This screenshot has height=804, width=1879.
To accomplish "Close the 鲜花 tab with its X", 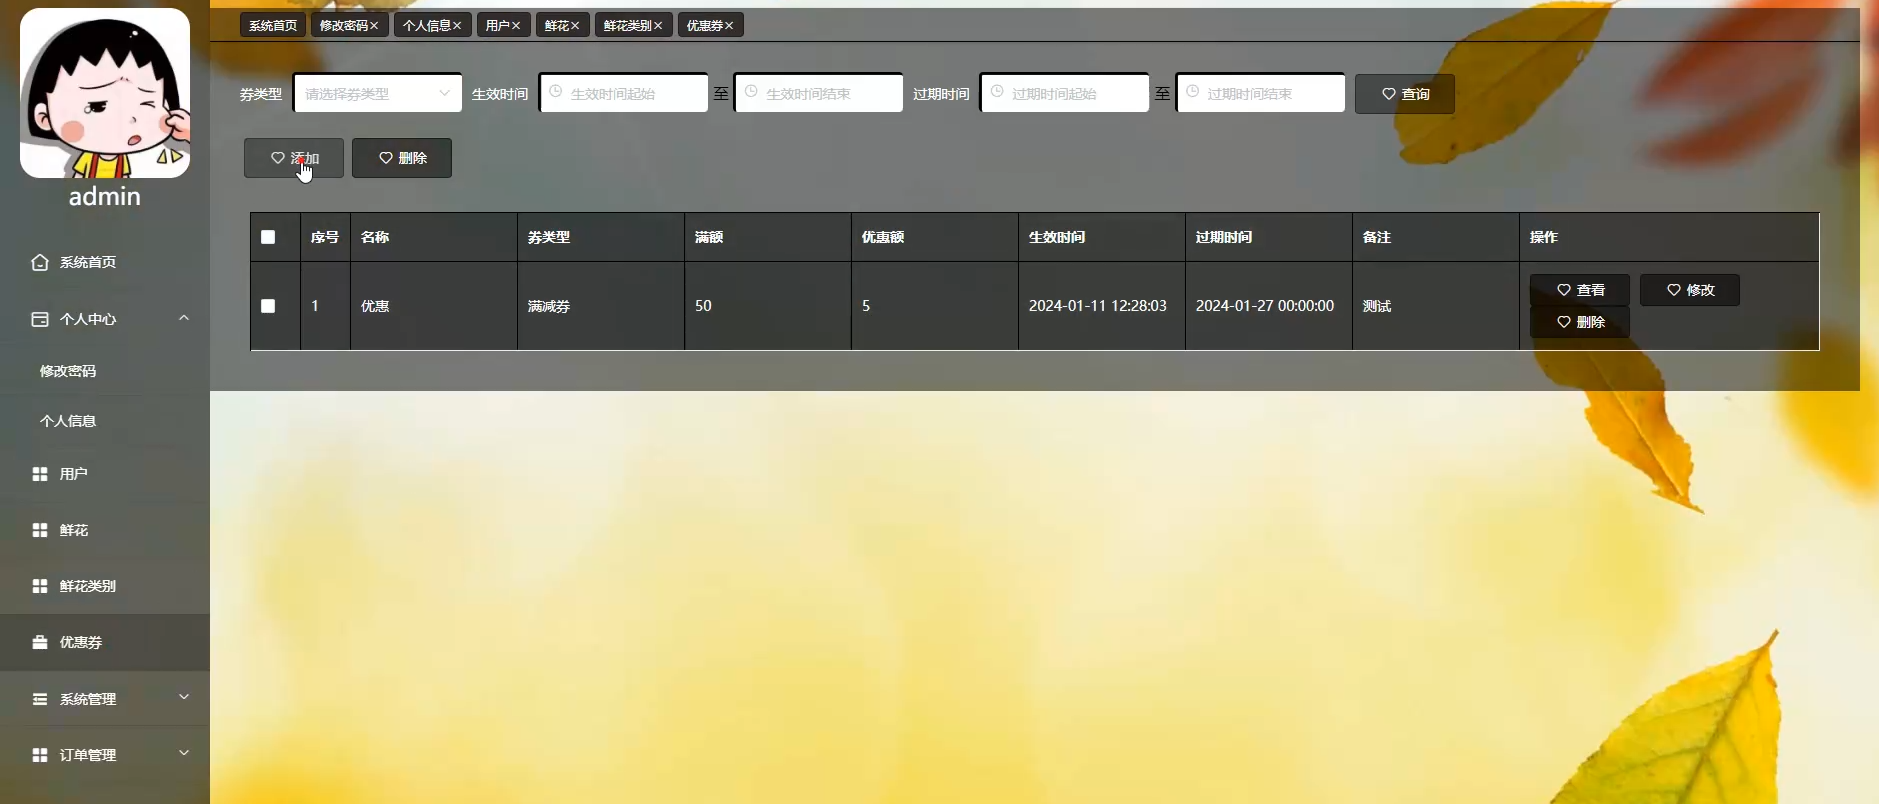I will tap(575, 26).
